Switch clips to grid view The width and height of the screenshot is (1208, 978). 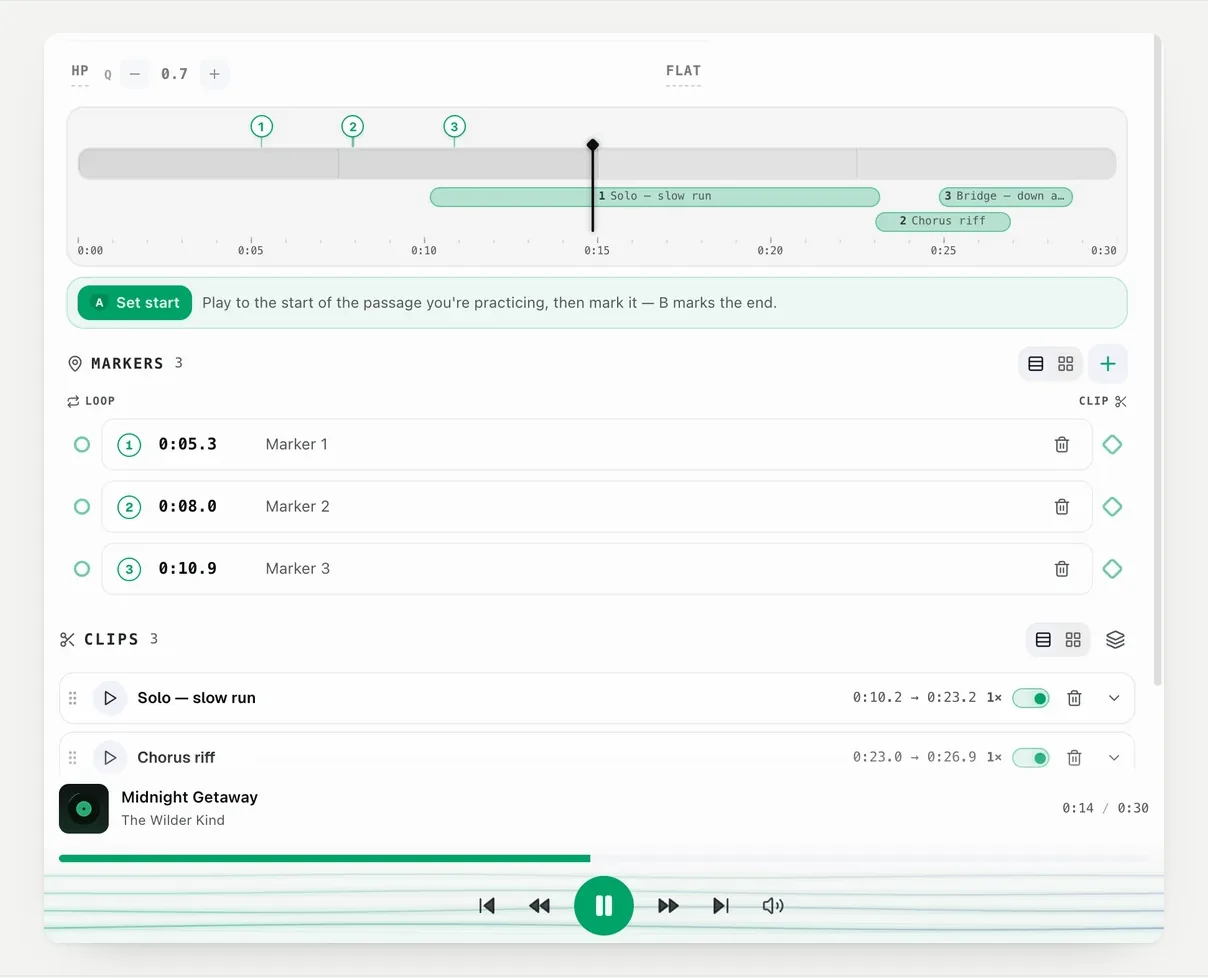1073,640
